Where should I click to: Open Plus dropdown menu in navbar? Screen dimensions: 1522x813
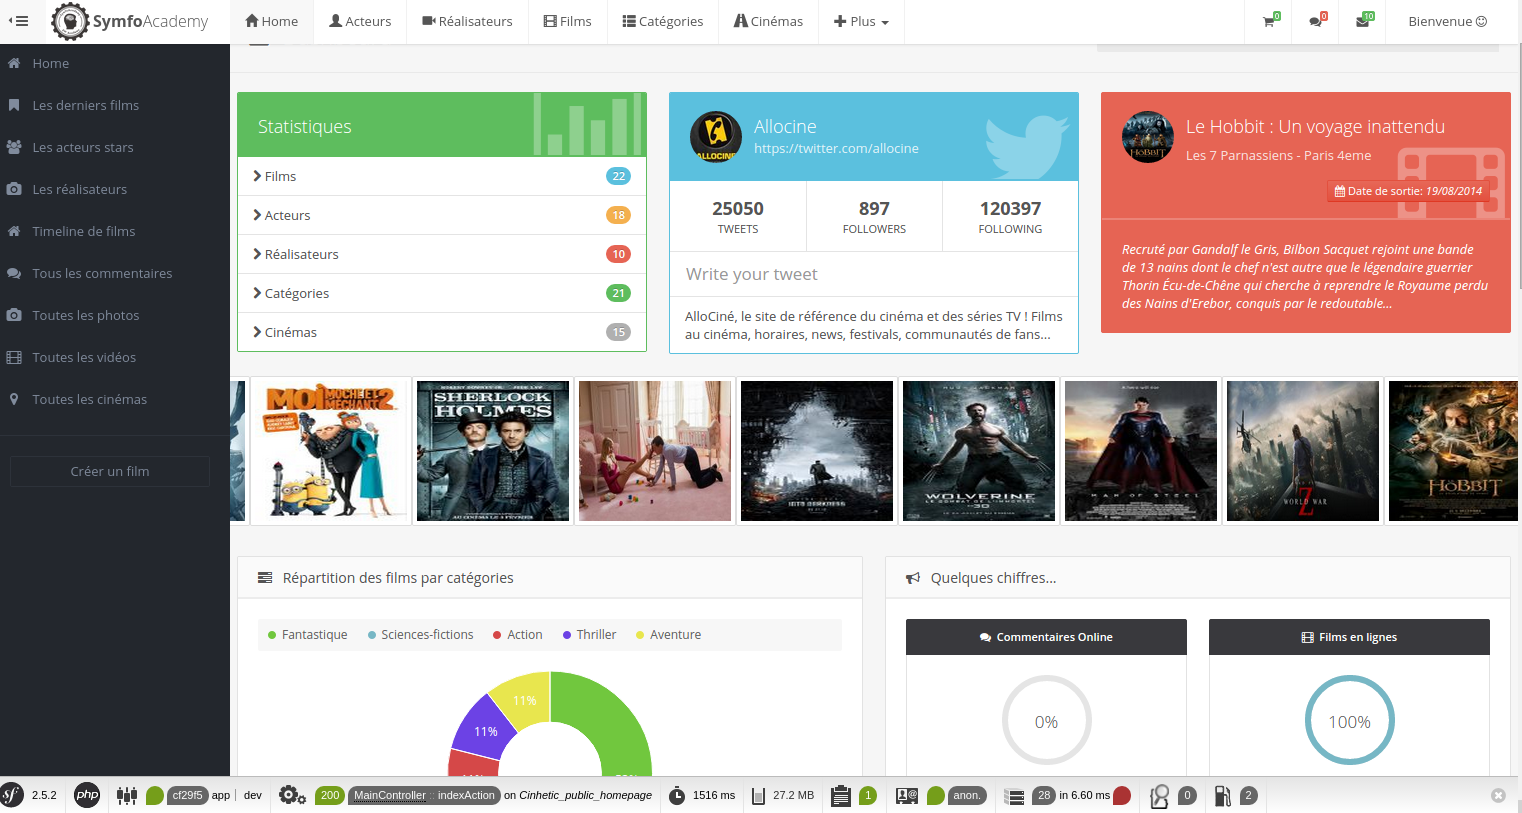861,21
